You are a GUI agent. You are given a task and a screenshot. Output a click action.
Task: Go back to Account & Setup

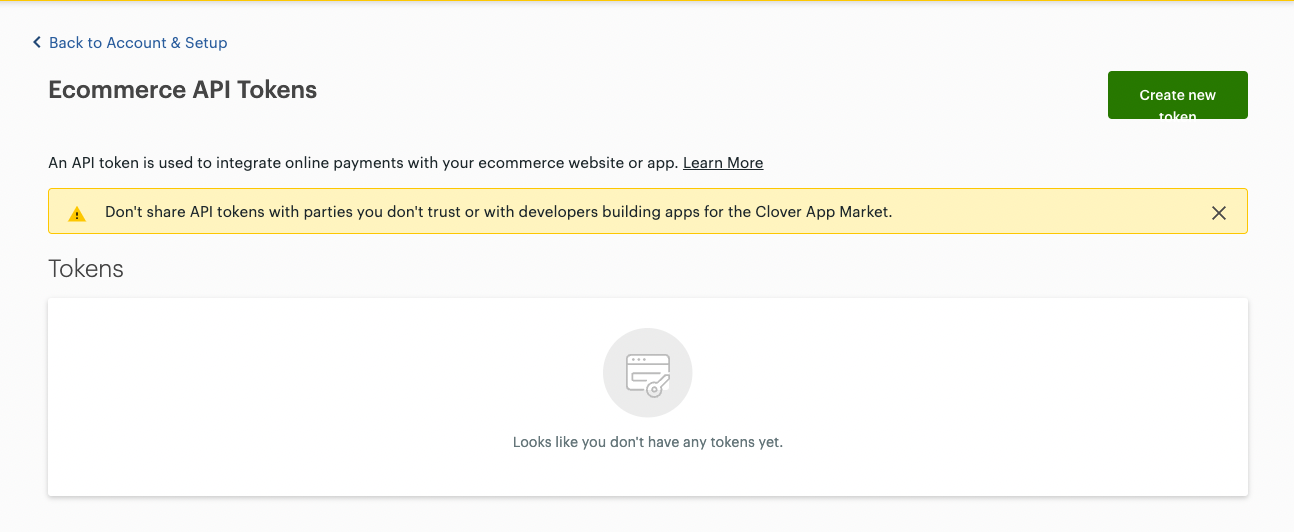[130, 42]
